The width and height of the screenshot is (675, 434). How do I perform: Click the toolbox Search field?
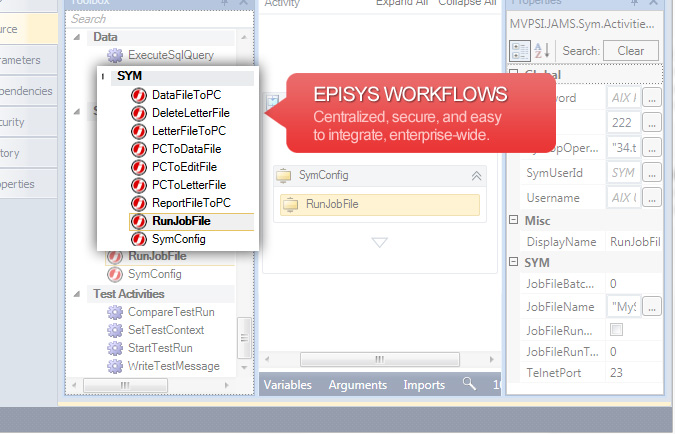159,19
